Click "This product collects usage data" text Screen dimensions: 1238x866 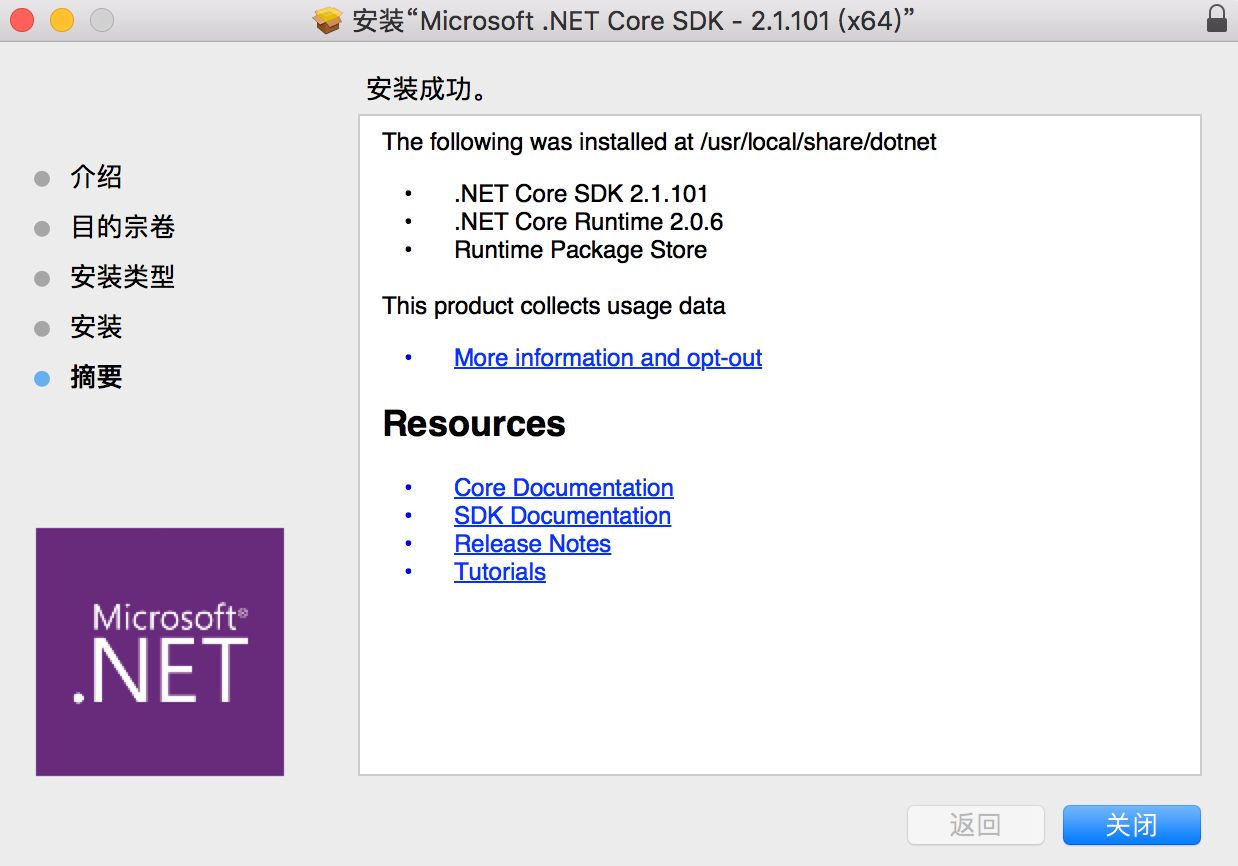click(554, 306)
